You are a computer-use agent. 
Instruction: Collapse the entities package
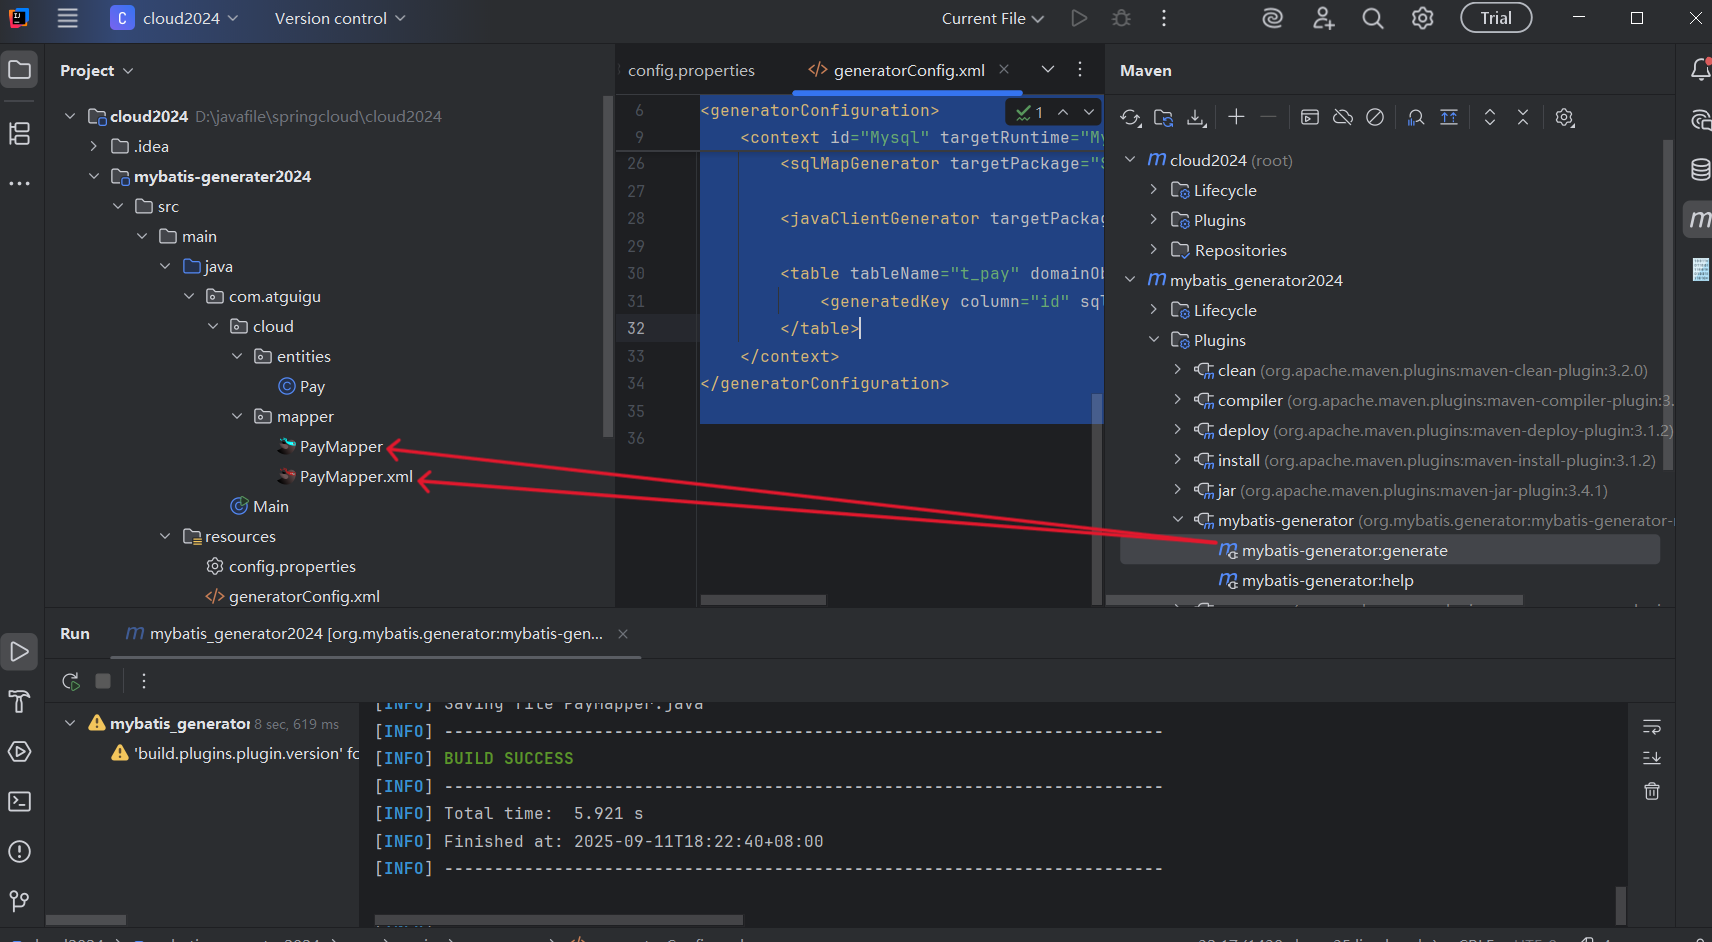click(x=237, y=356)
